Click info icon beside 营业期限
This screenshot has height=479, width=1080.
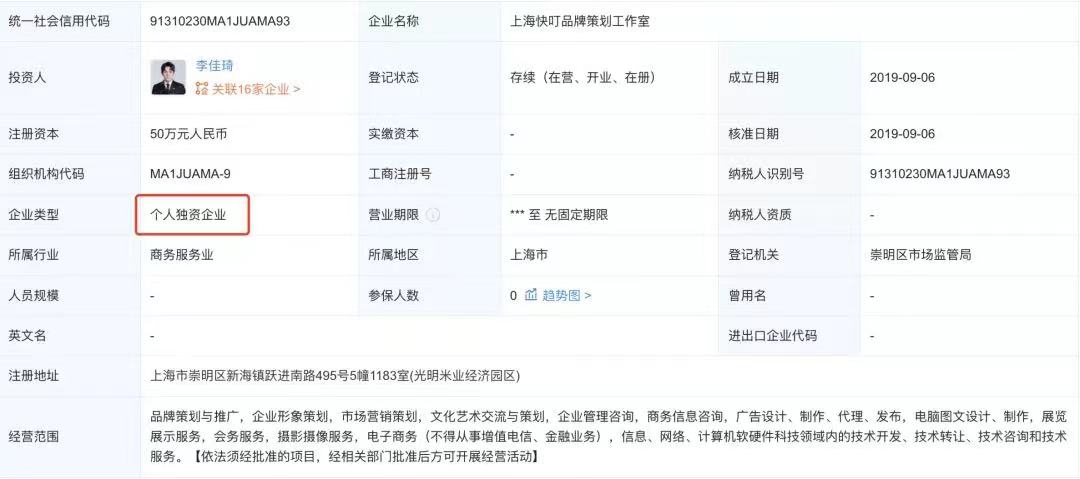(x=433, y=215)
